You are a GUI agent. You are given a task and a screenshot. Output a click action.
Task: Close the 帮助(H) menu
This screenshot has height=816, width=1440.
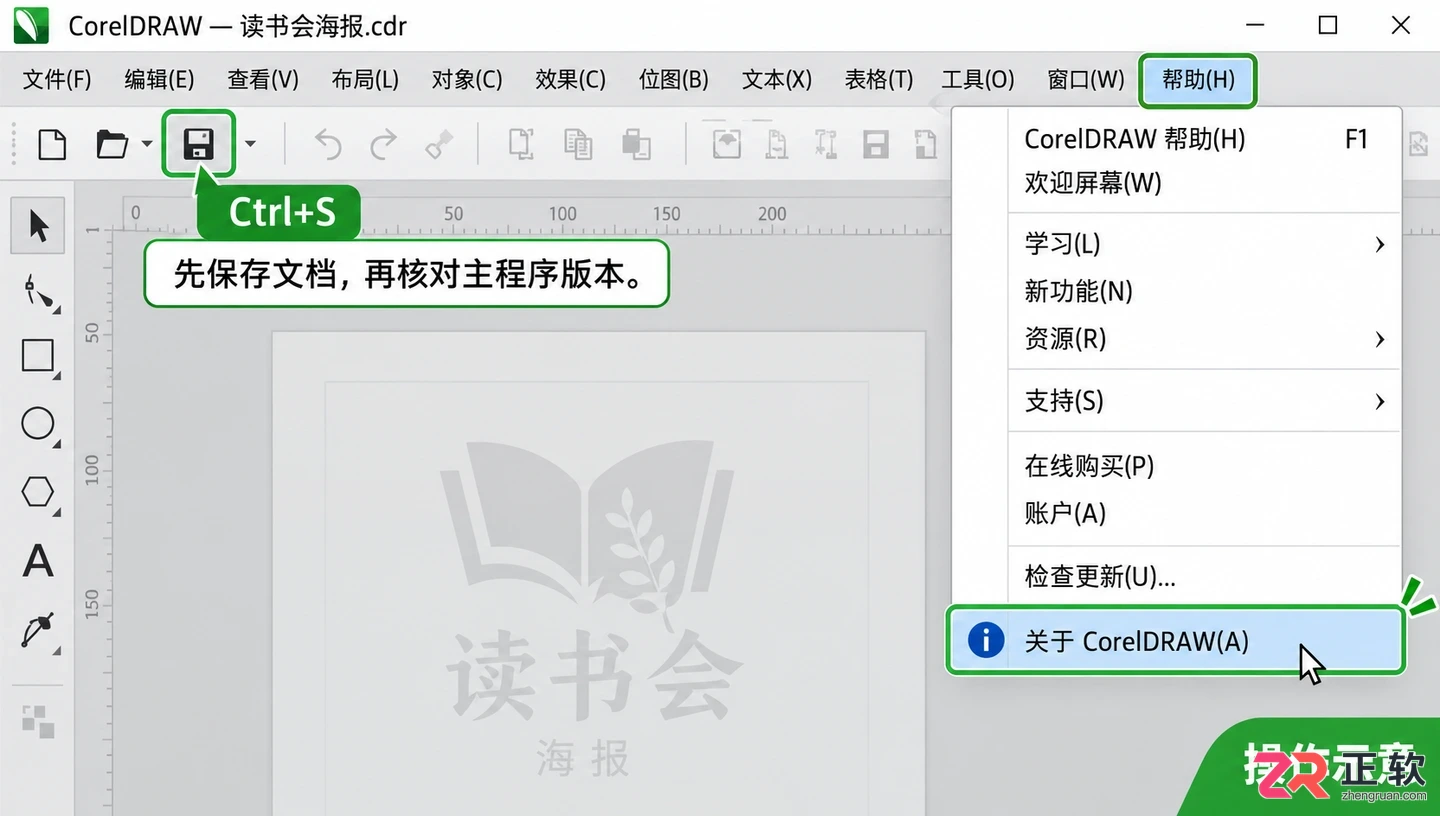pyautogui.click(x=1198, y=80)
